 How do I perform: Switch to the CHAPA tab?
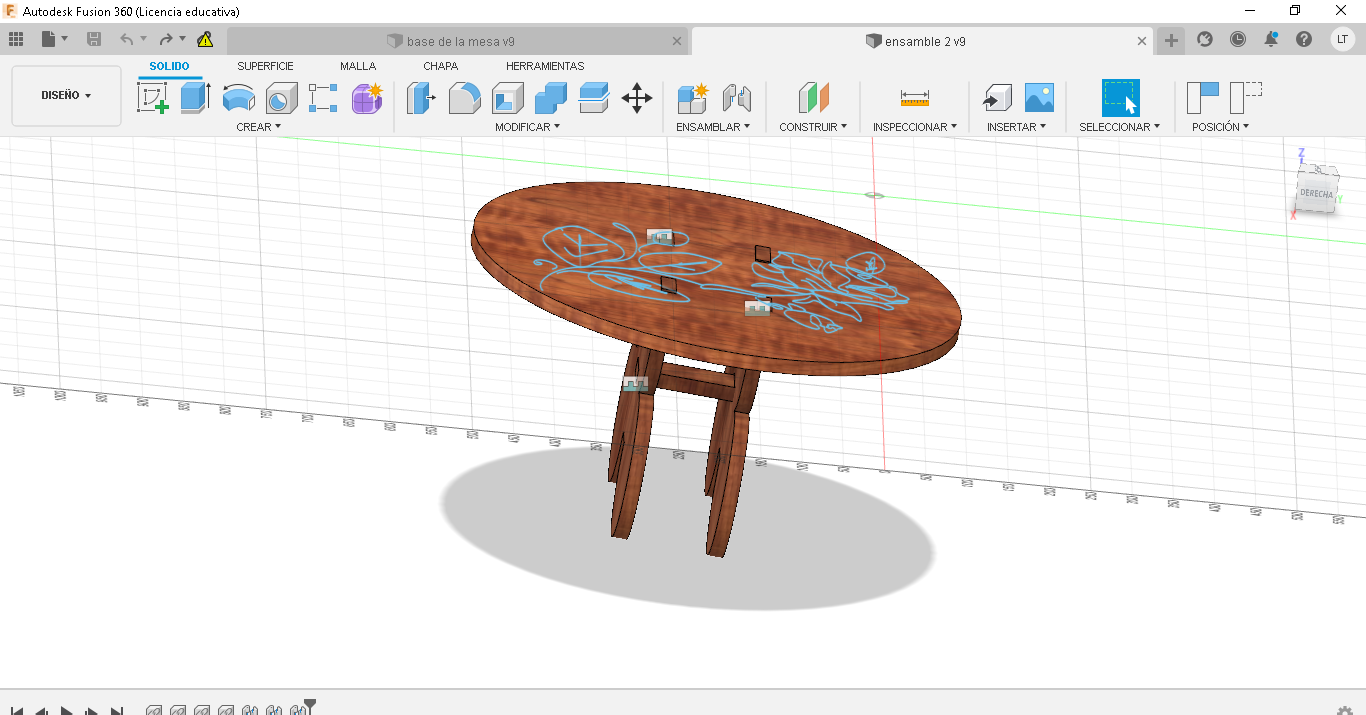point(440,66)
